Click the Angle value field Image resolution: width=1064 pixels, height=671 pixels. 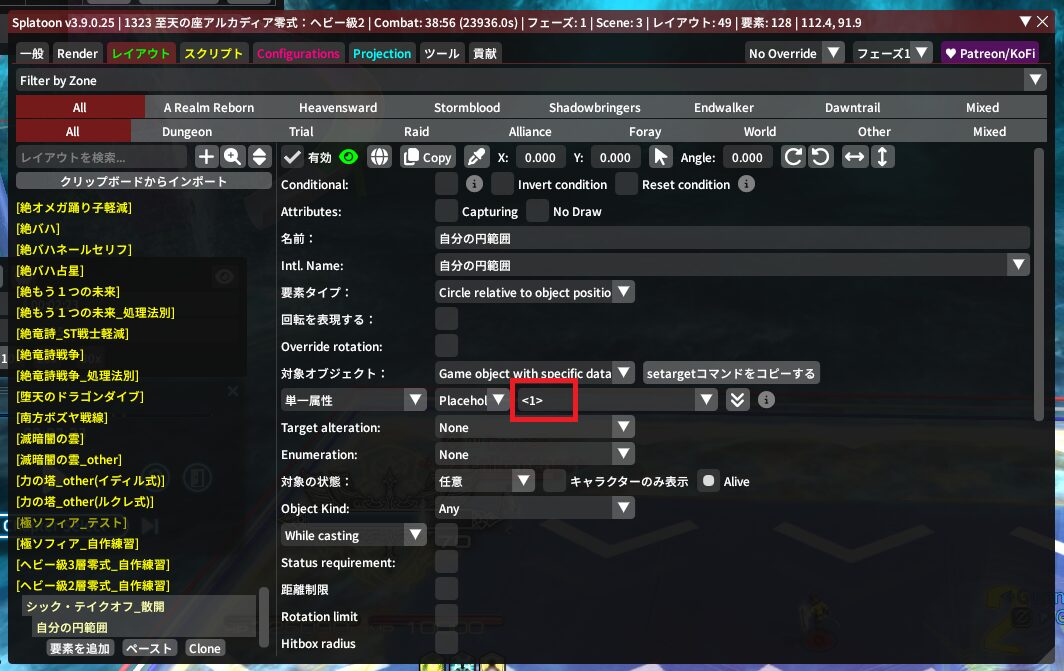tap(747, 157)
